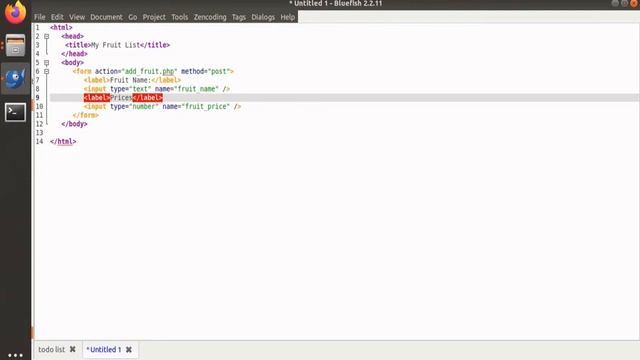Close the Untitled 1 tab

coord(129,349)
